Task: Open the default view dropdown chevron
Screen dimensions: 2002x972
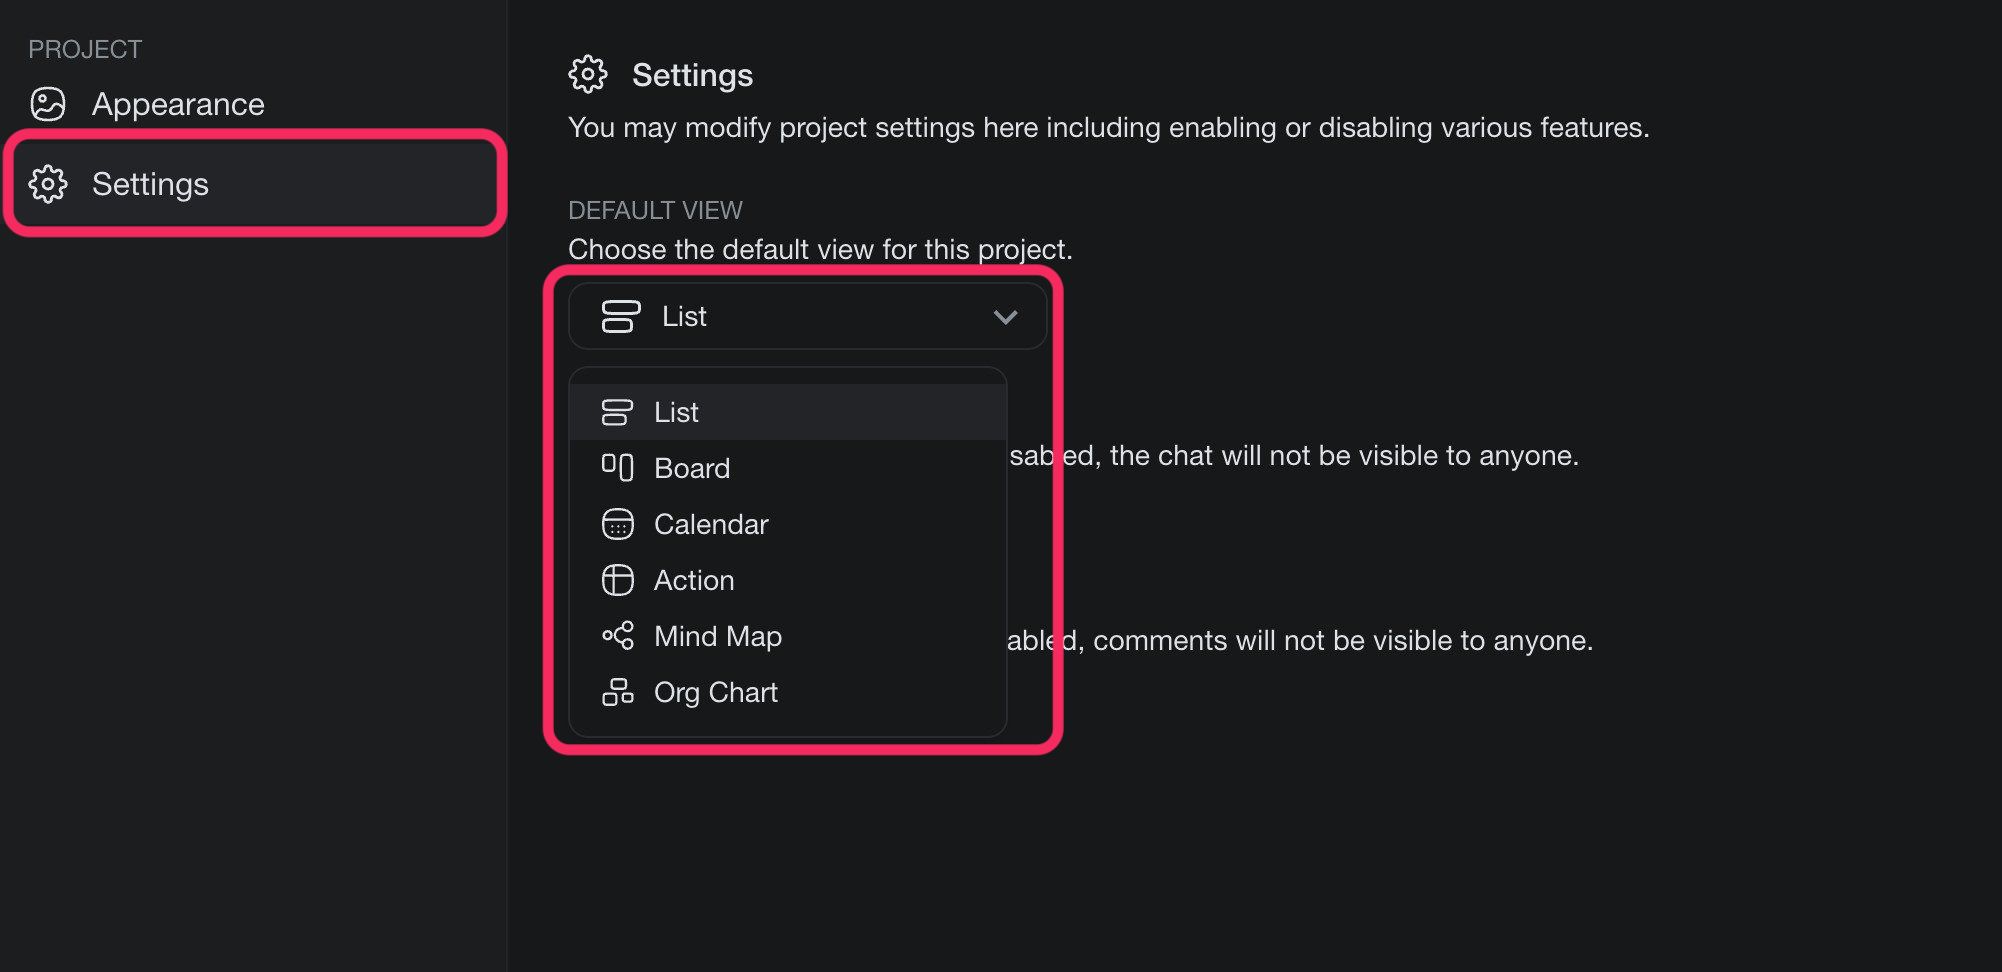Action: [1005, 316]
